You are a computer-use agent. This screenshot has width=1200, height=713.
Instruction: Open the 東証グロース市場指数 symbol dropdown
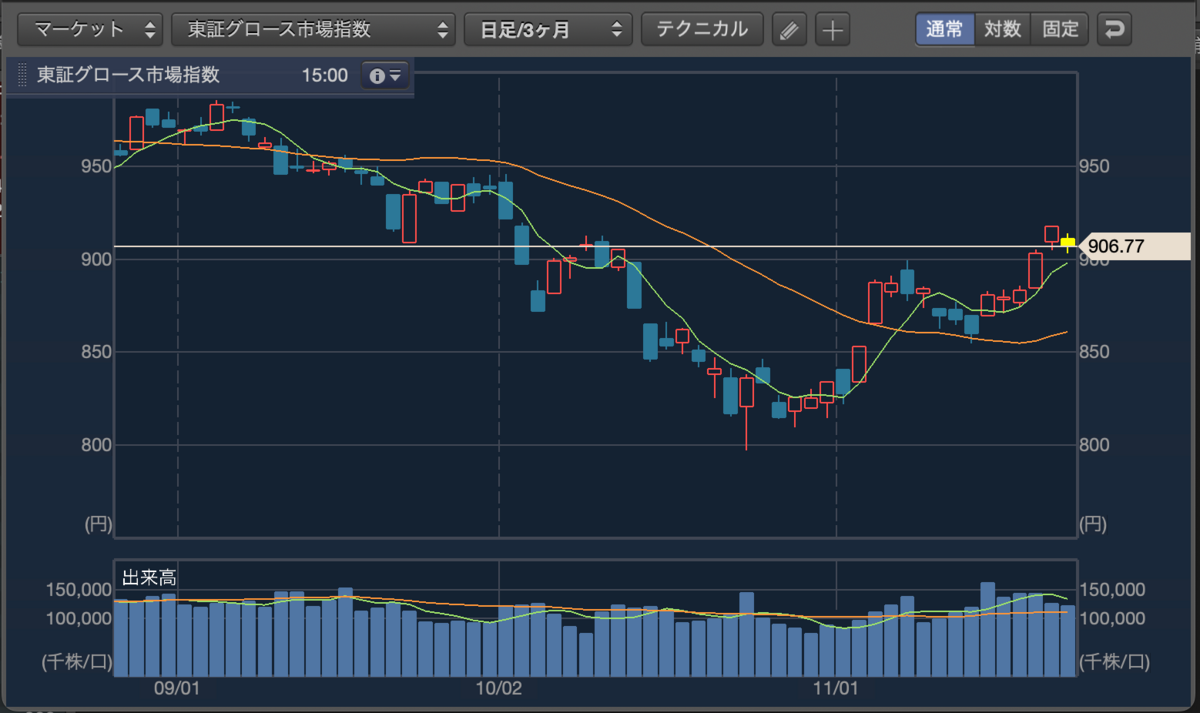click(x=313, y=29)
